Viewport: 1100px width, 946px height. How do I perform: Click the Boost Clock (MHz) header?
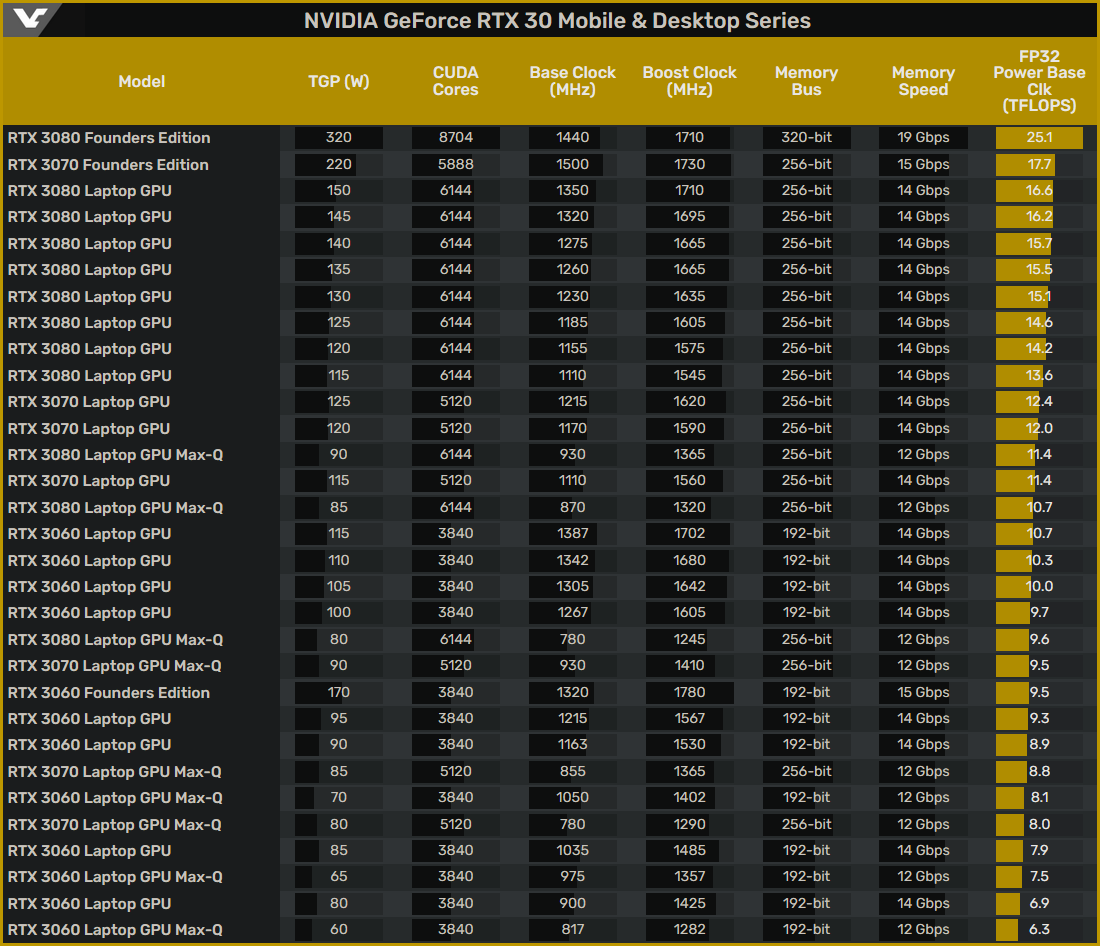689,81
